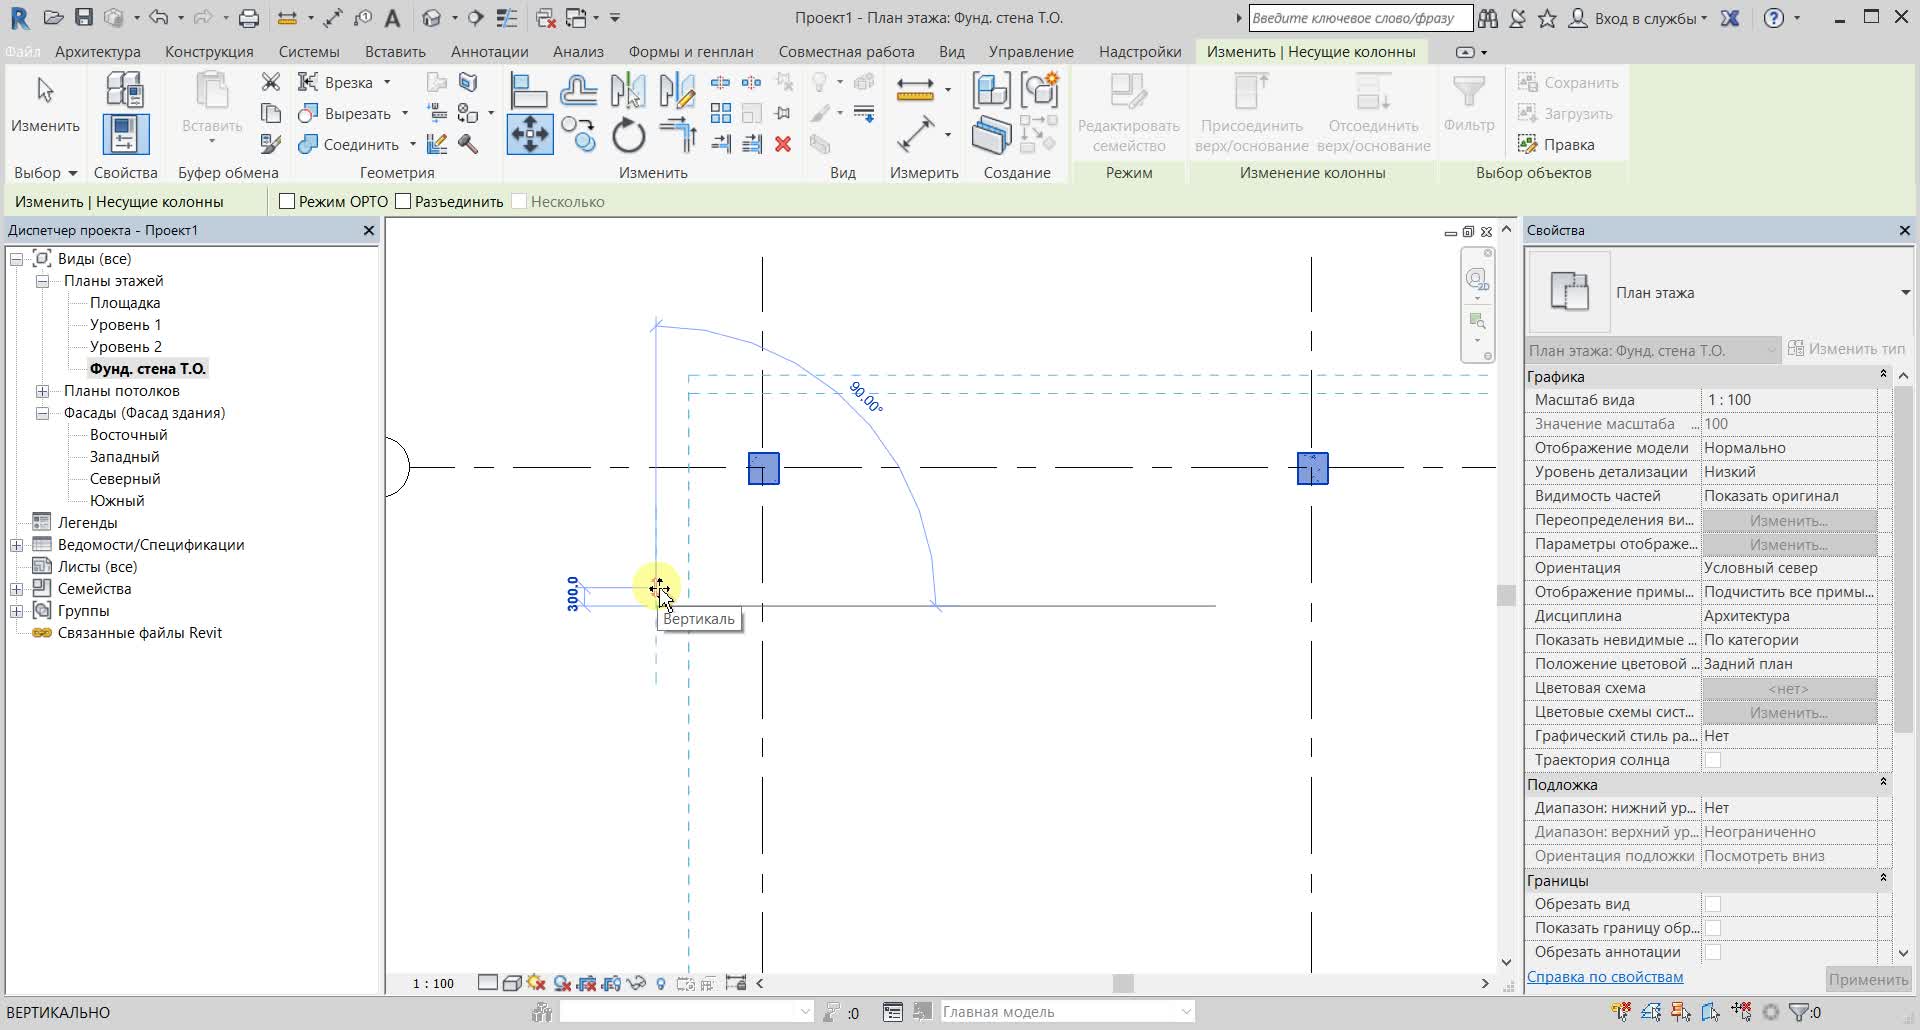Select the Северный elevation view

[125, 479]
